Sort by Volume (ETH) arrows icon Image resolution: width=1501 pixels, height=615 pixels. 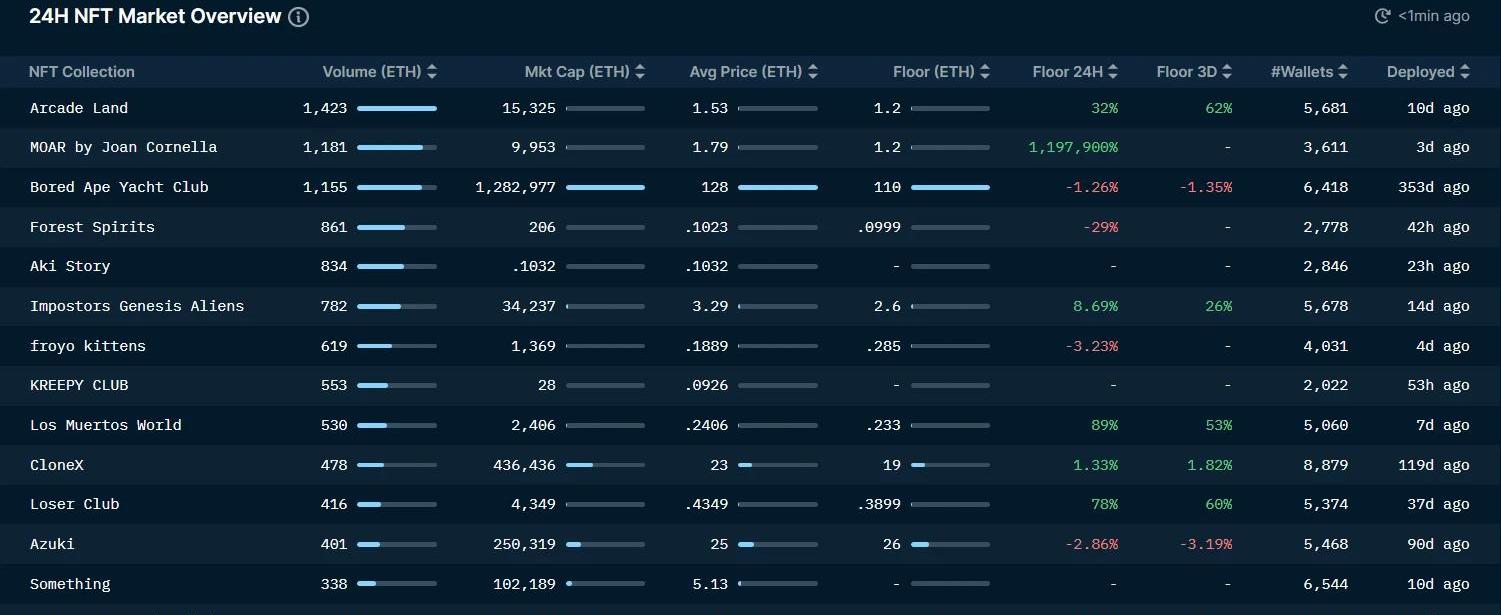432,72
